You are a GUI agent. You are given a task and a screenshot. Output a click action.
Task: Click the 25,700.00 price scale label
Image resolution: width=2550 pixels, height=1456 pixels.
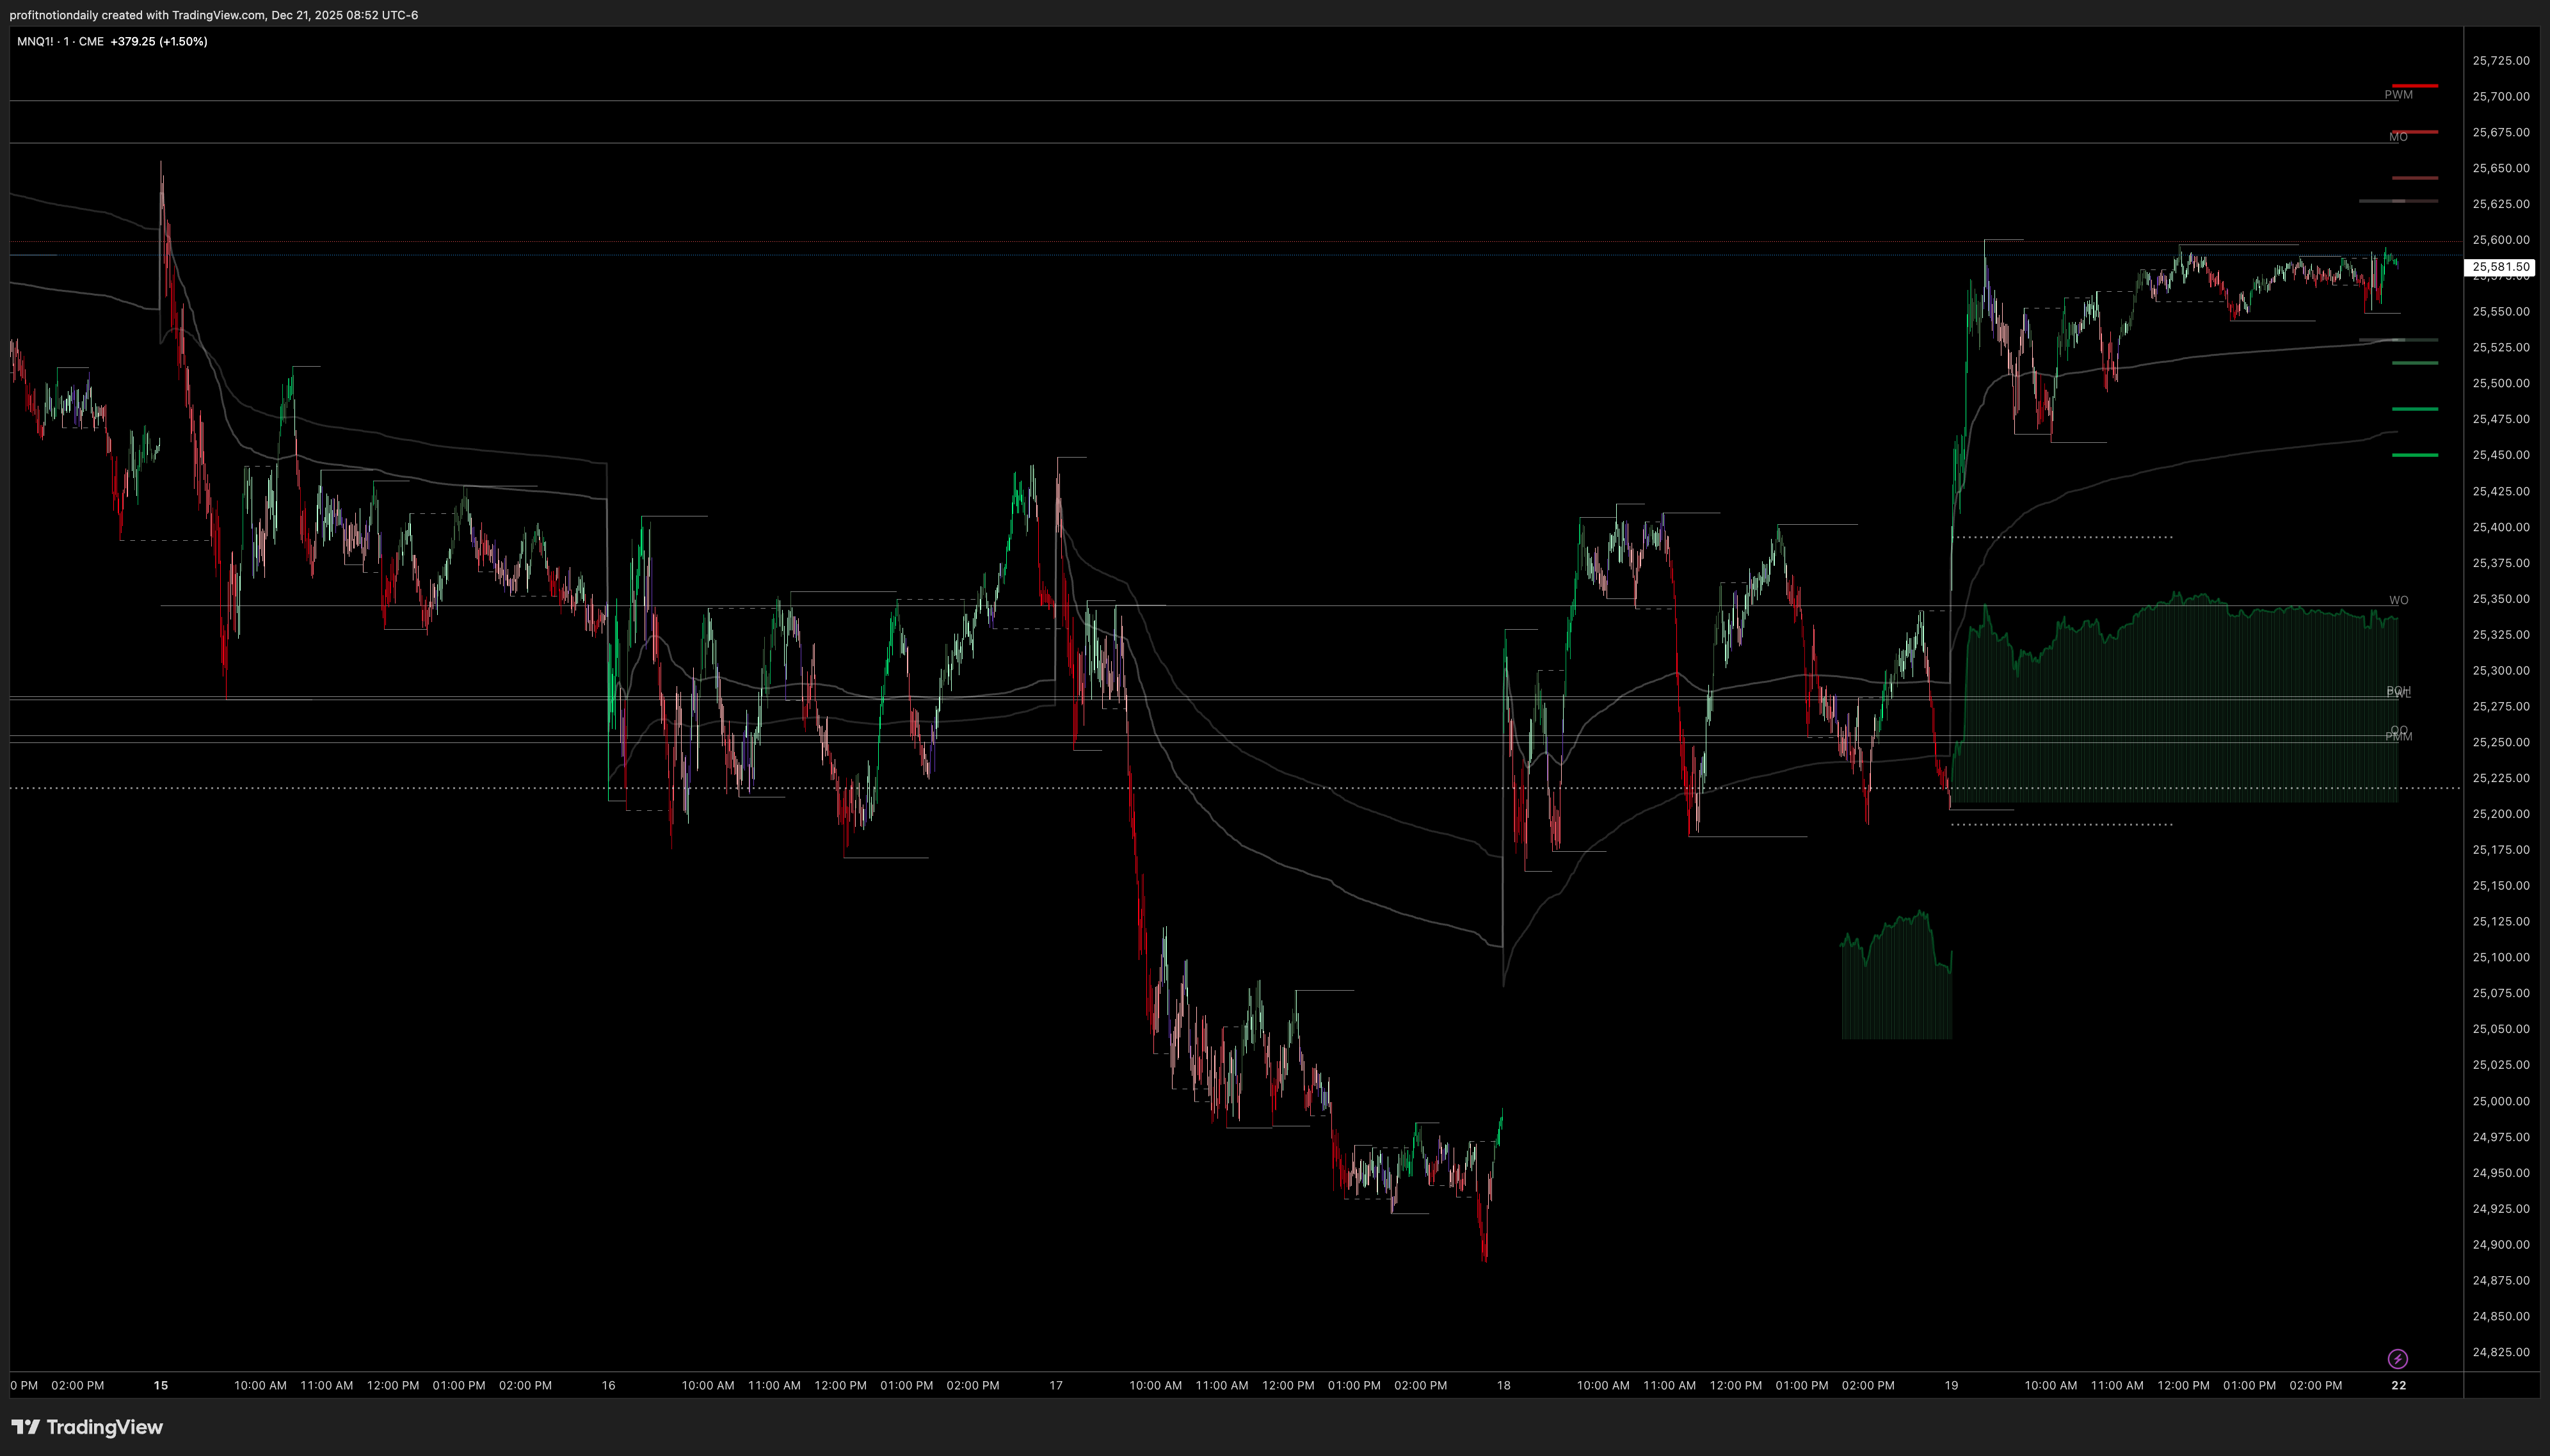(x=2500, y=96)
